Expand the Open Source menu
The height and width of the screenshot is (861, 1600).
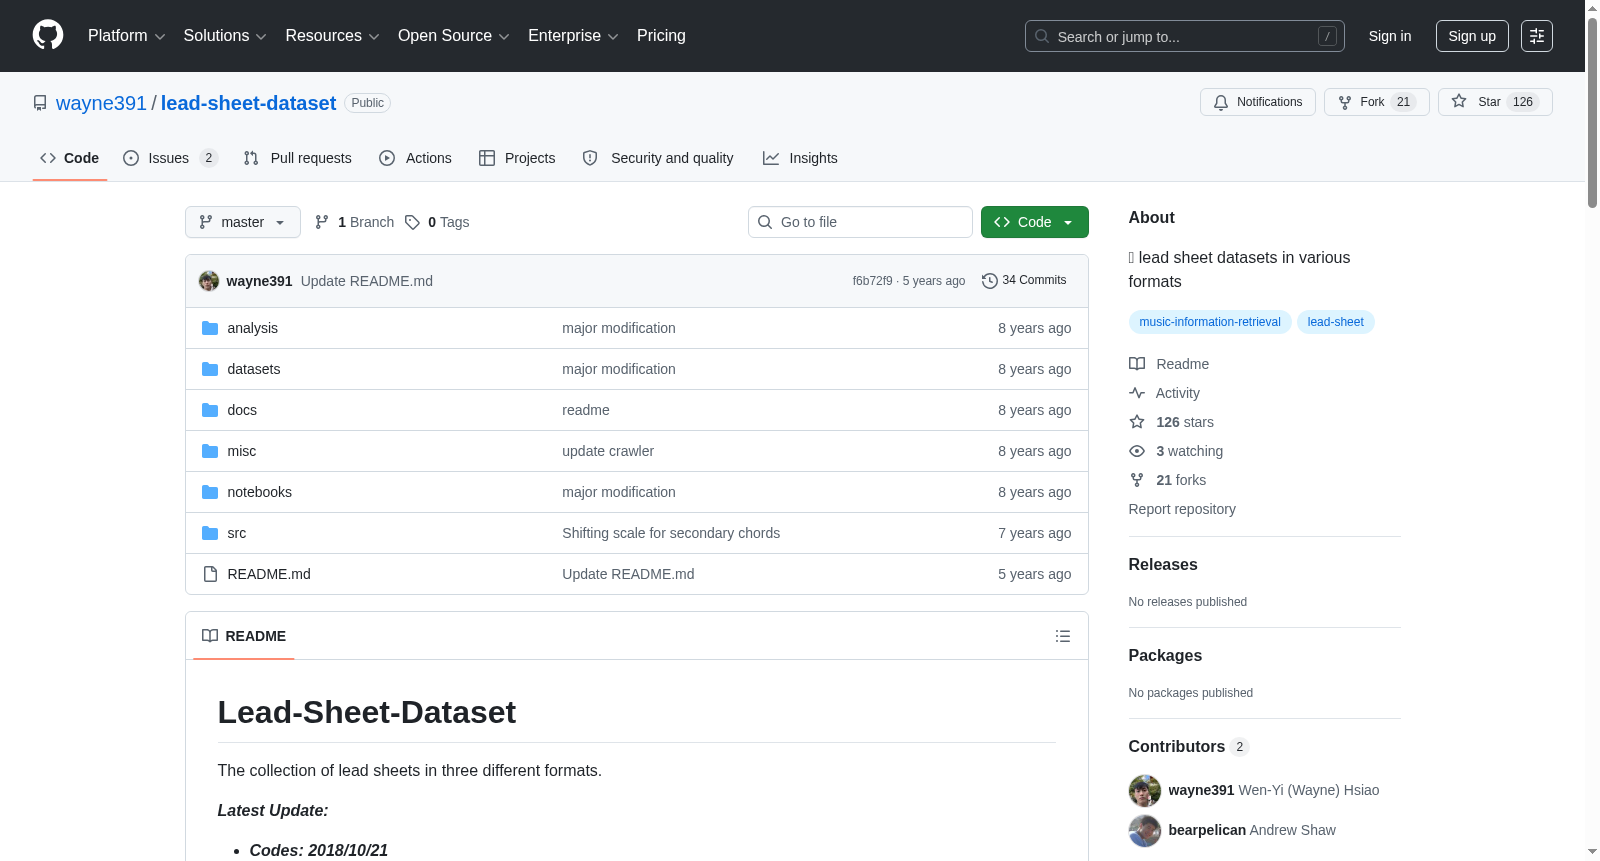pos(454,36)
